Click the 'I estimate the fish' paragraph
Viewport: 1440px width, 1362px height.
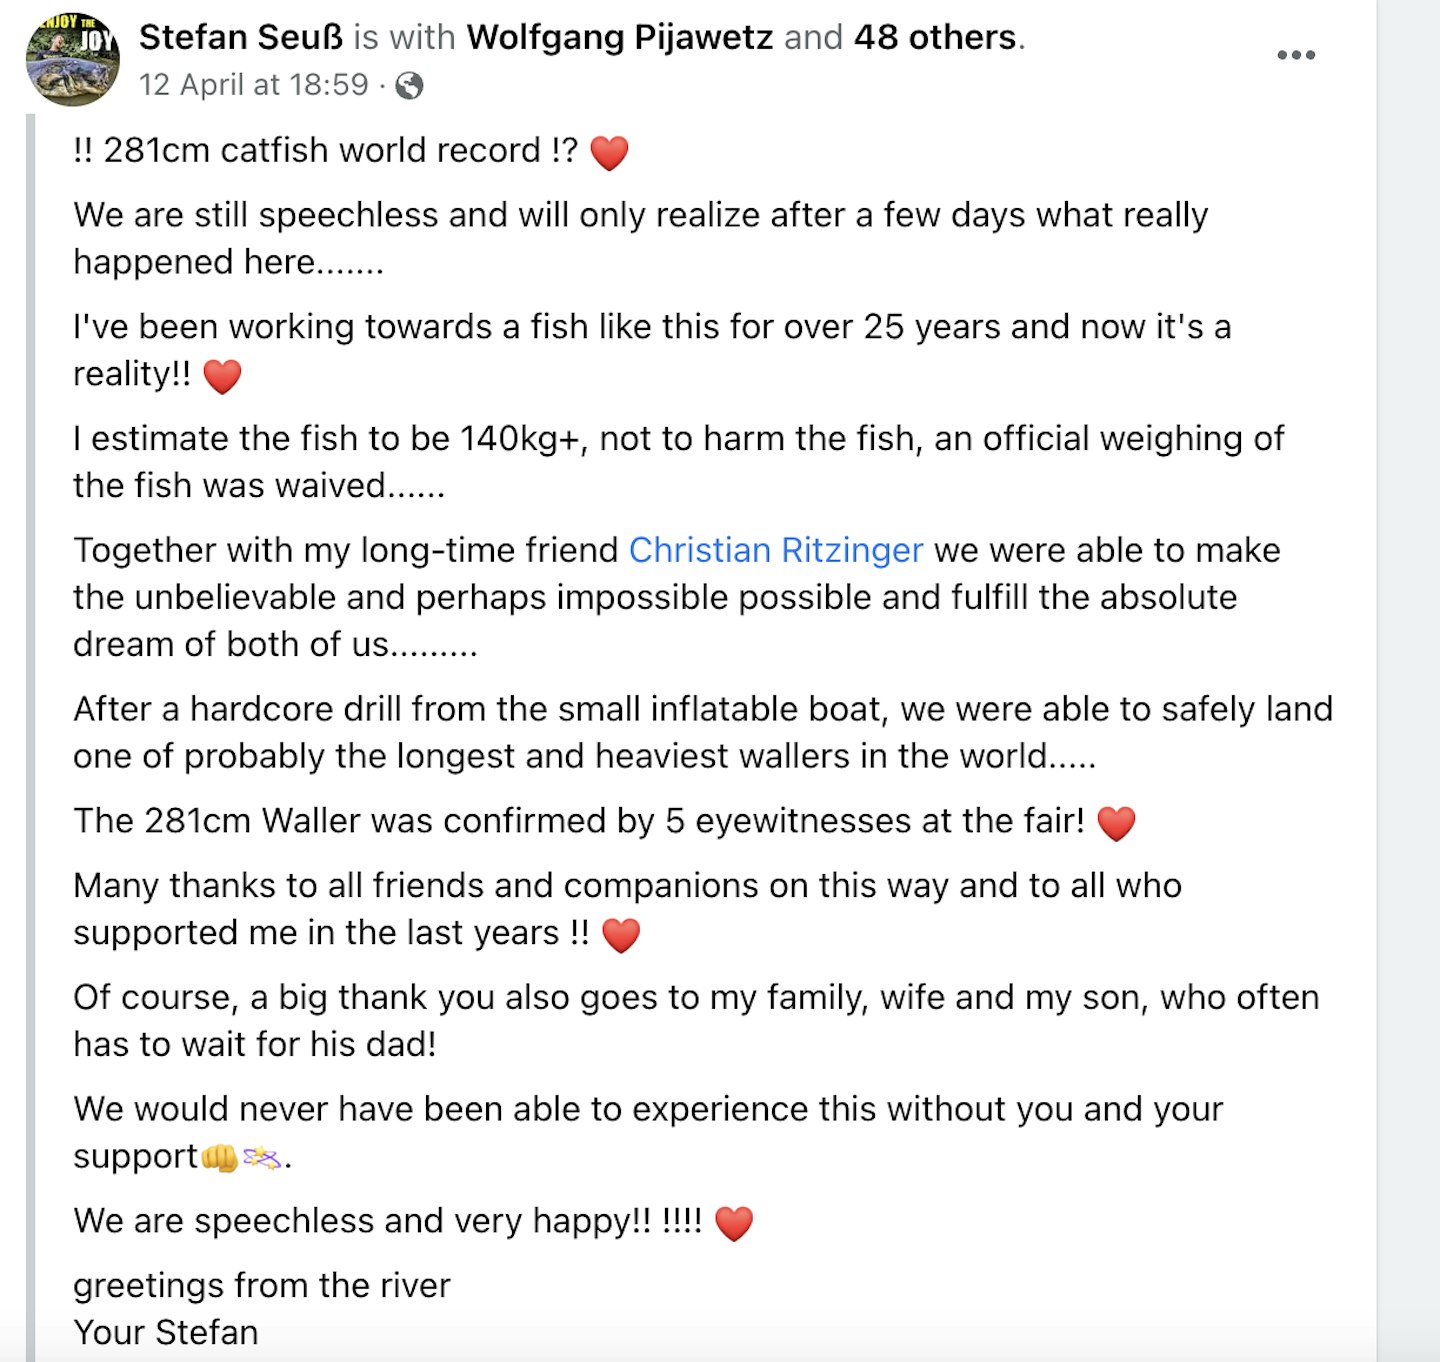[678, 462]
